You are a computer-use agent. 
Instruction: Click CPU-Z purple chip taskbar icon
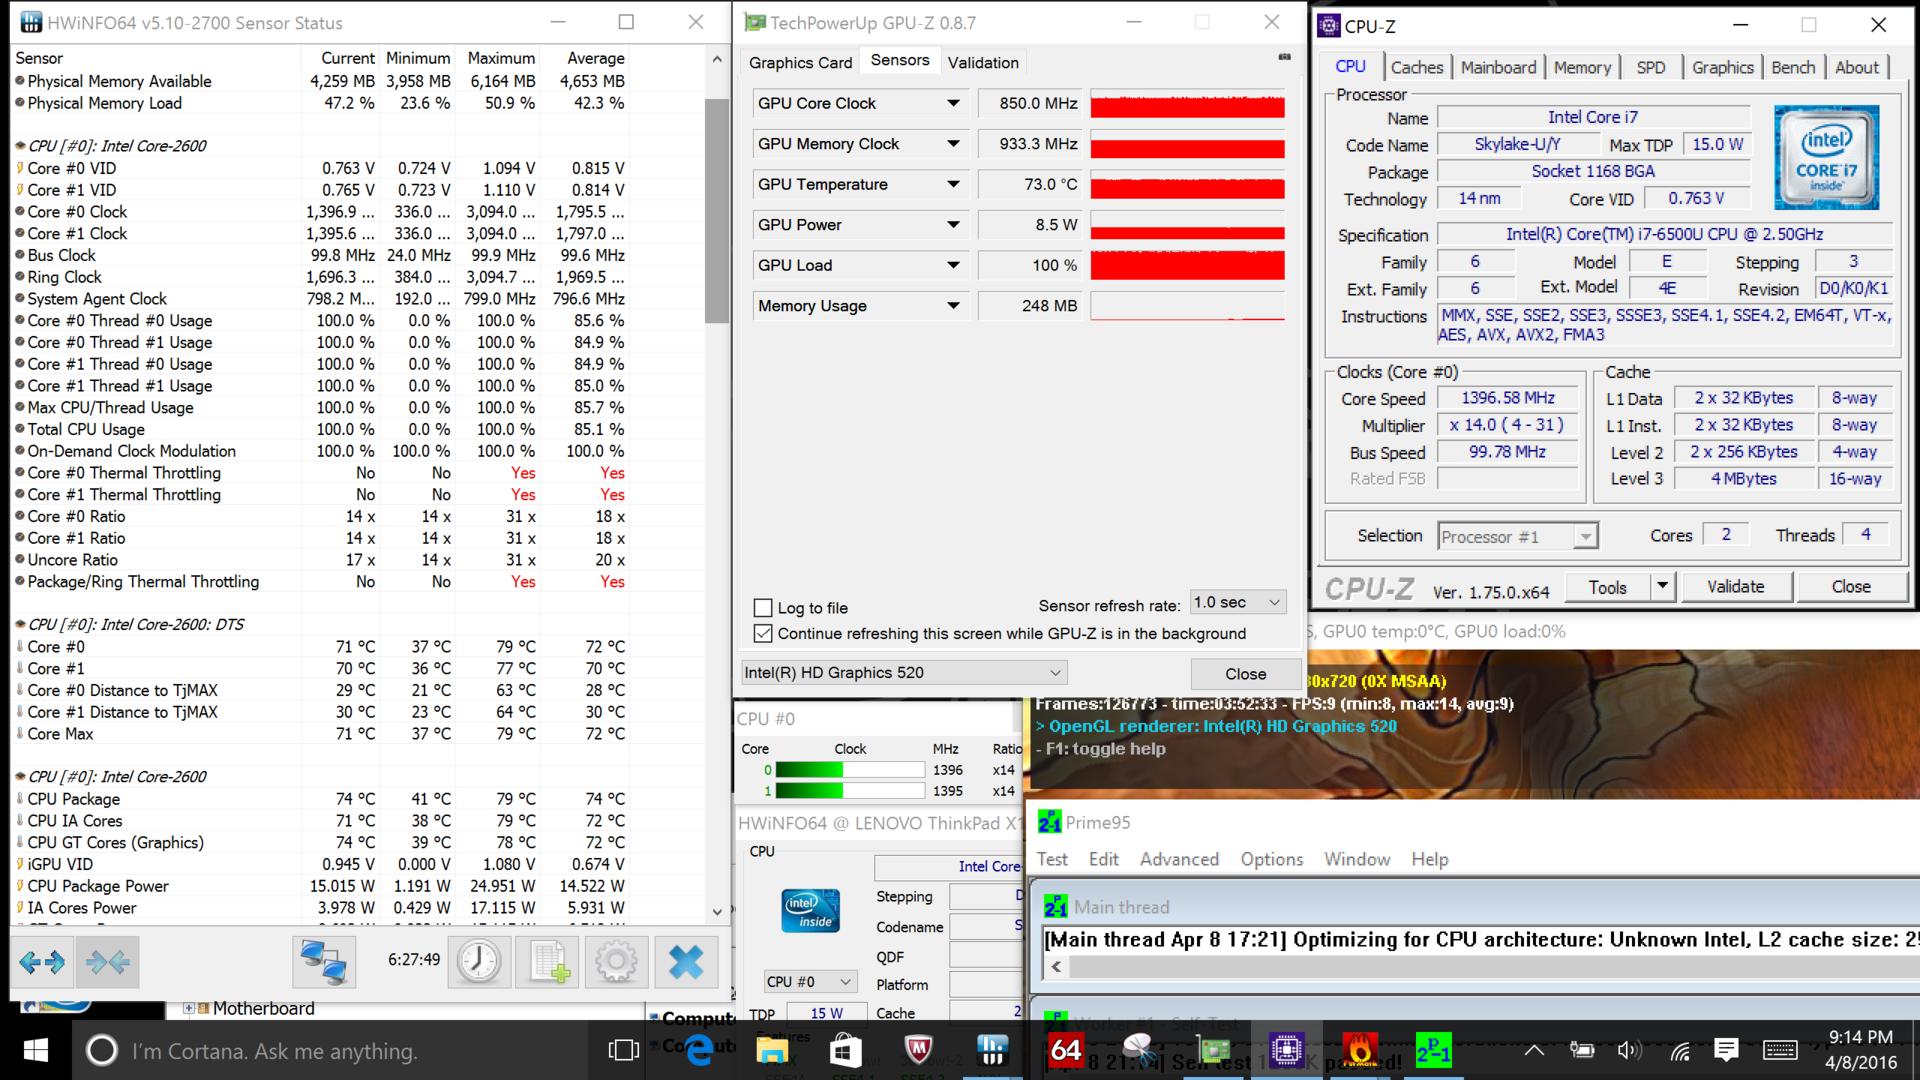click(1286, 1050)
